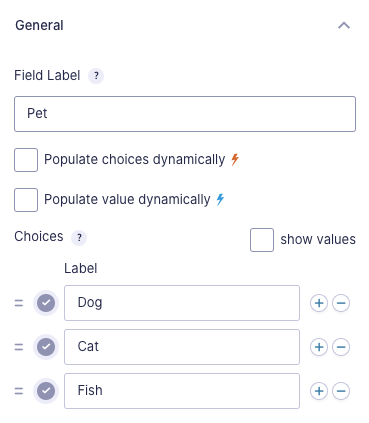Image resolution: width=369 pixels, height=423 pixels.
Task: Grab the drag handle beside Dog
Action: pyautogui.click(x=19, y=303)
